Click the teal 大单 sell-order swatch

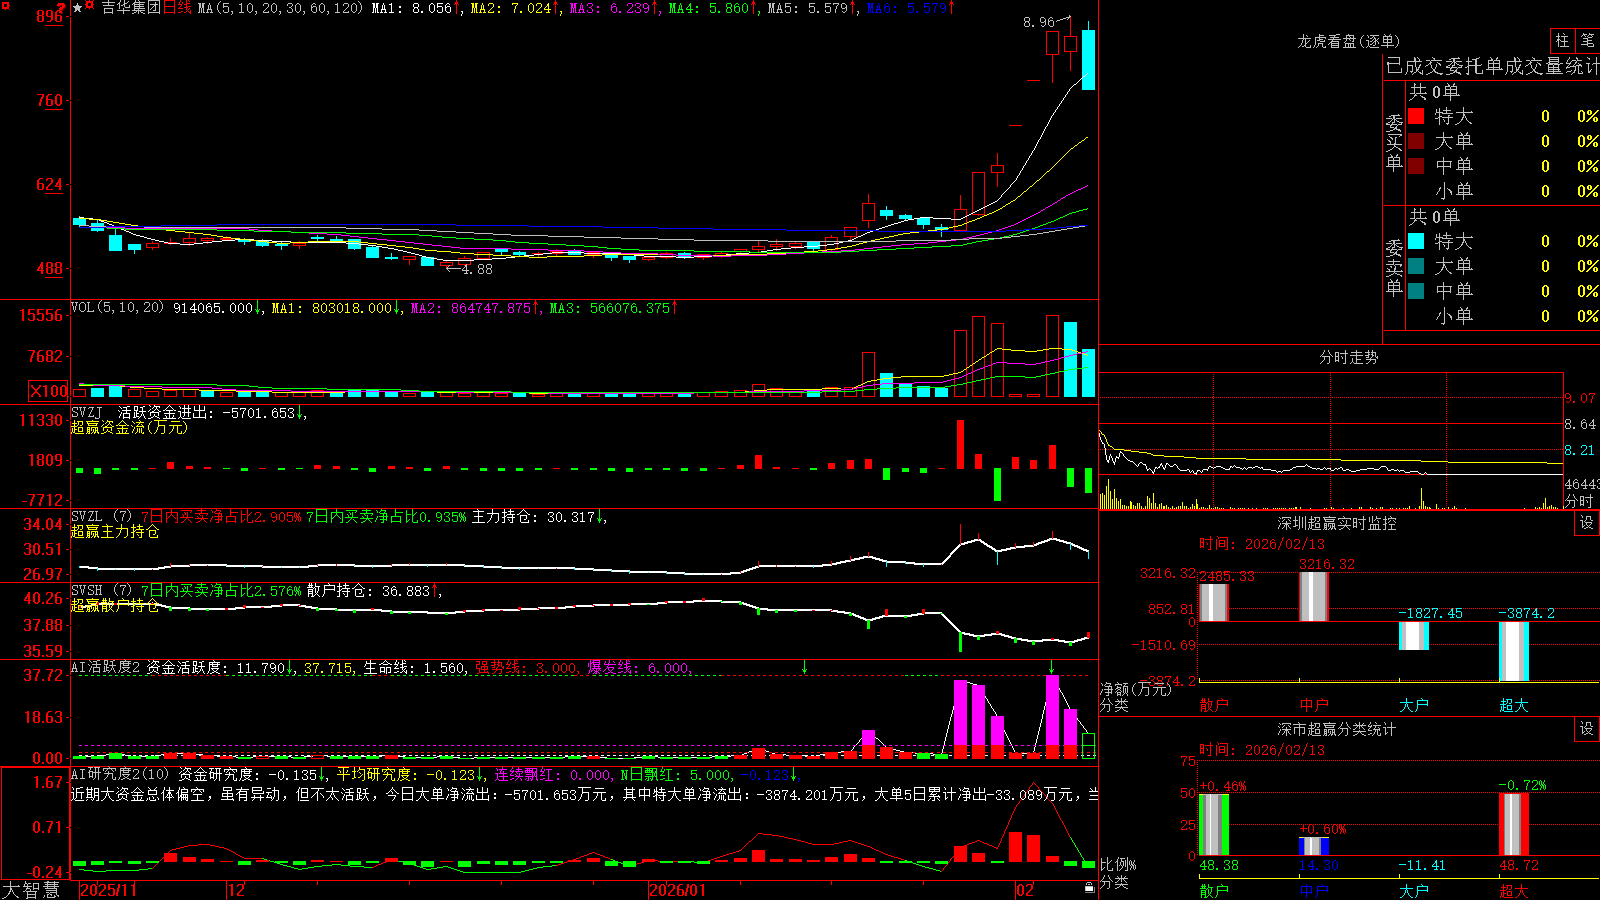(x=1416, y=266)
